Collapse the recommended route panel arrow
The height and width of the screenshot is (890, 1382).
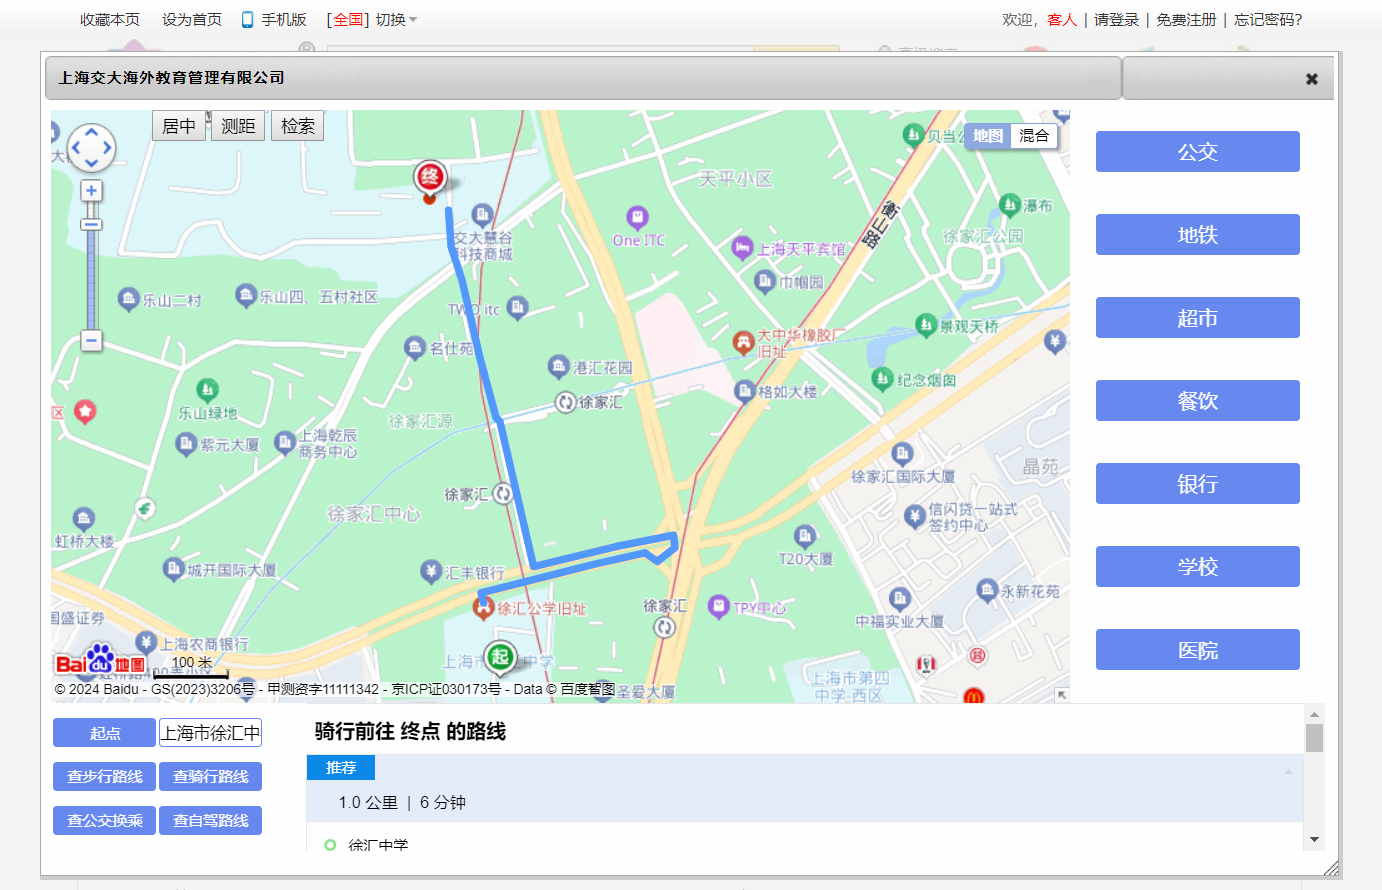[x=1288, y=771]
